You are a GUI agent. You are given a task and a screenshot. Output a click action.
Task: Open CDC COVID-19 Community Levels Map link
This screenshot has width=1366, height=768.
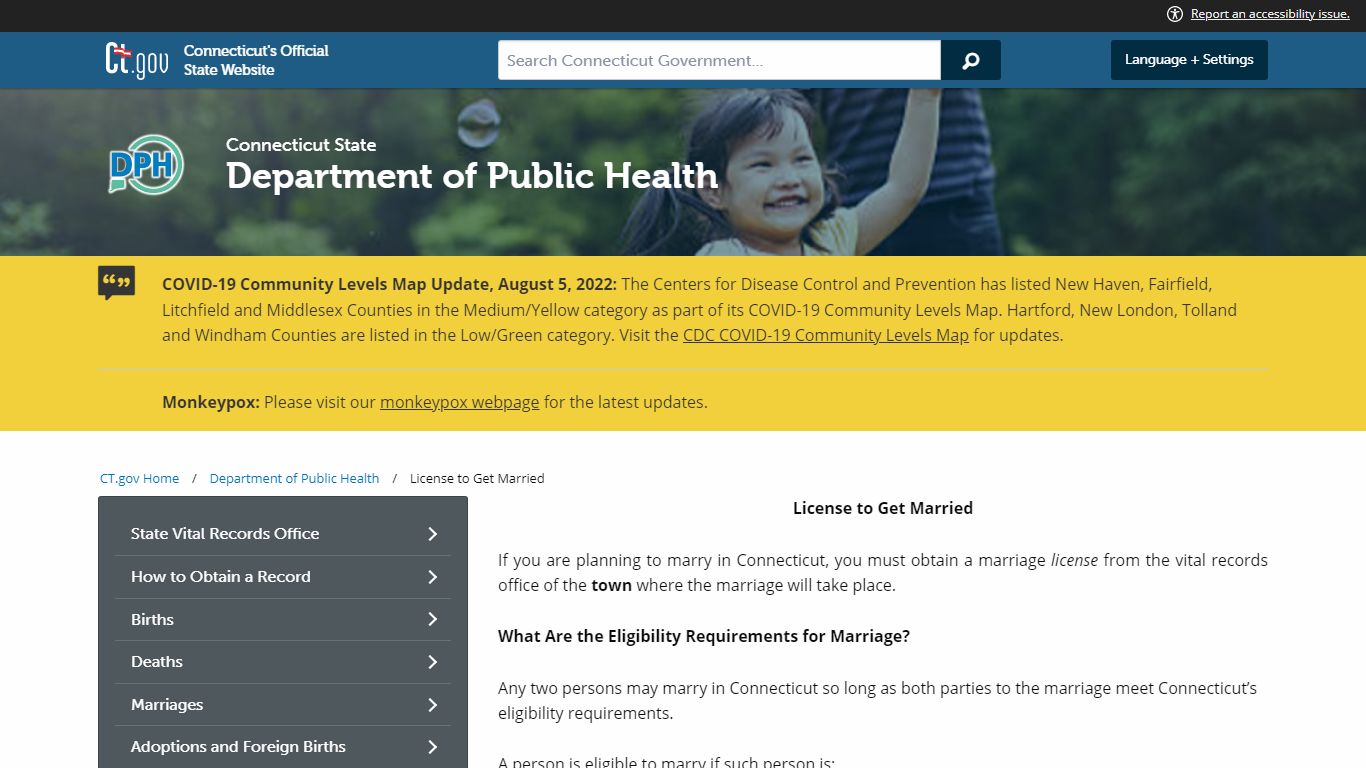click(826, 335)
